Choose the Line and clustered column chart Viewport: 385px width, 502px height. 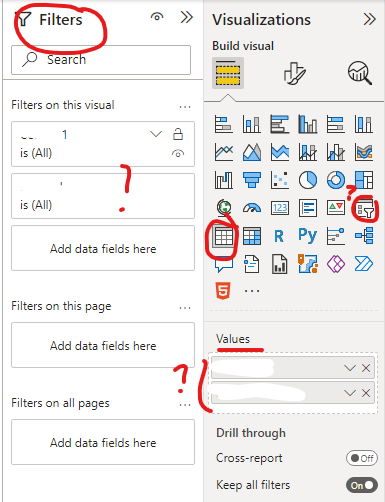pos(336,152)
